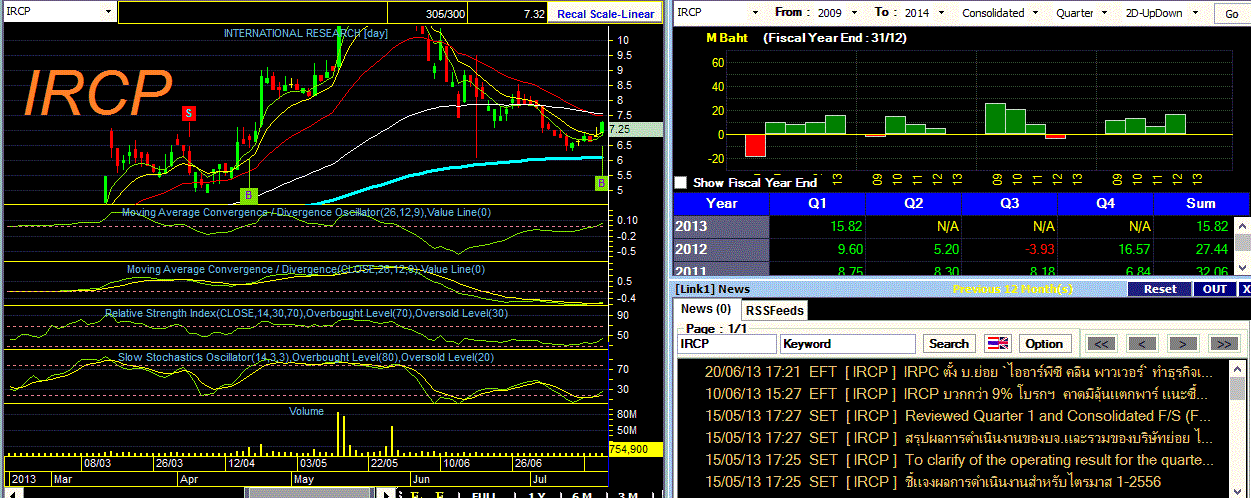This screenshot has height=498, width=1251.
Task: Click the green B buy marker near April
Action: coord(250,195)
